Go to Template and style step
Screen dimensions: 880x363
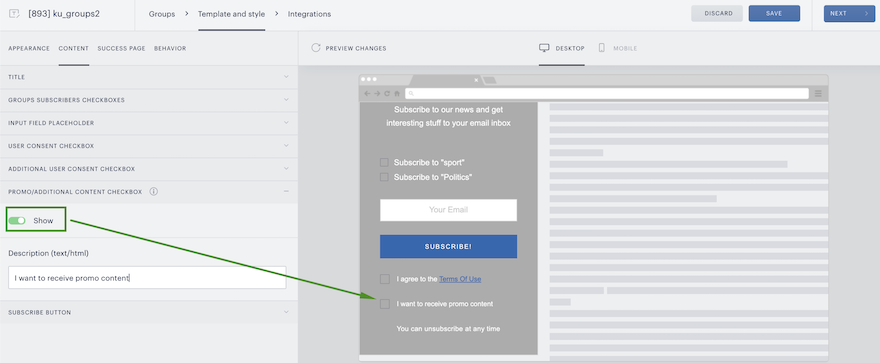pos(231,14)
